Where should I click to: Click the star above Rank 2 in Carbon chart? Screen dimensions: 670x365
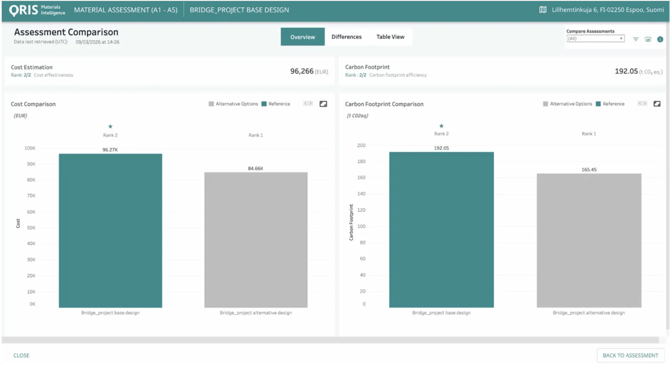click(441, 126)
